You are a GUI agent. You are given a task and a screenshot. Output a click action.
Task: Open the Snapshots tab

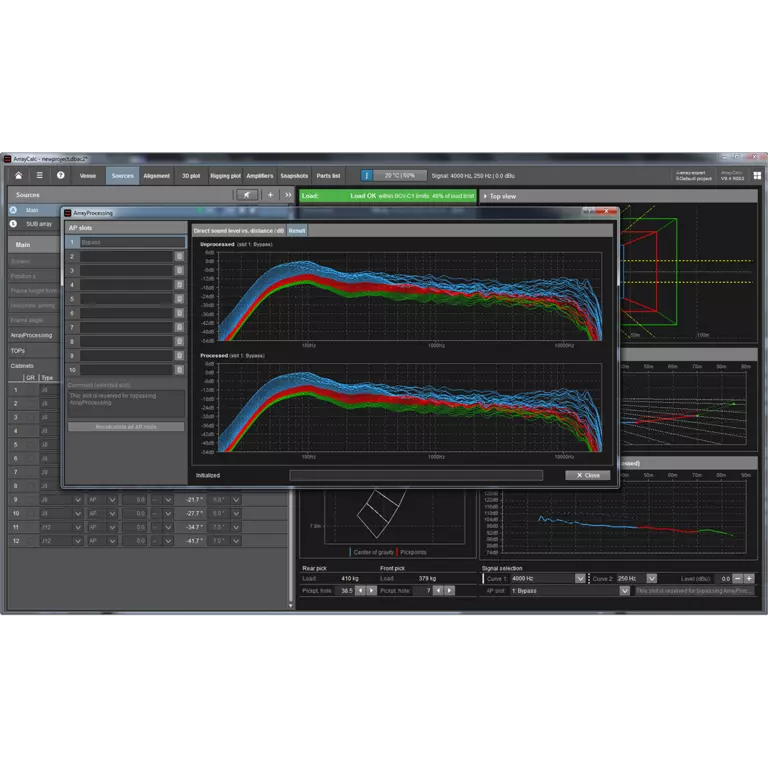coord(294,176)
